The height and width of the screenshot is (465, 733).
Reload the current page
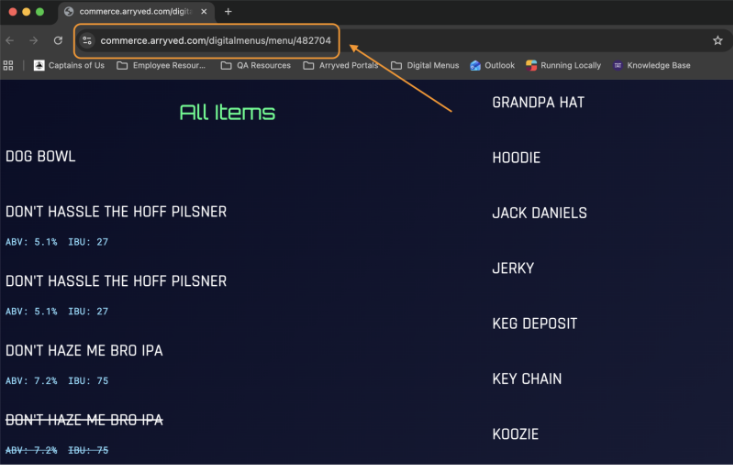[x=58, y=41]
